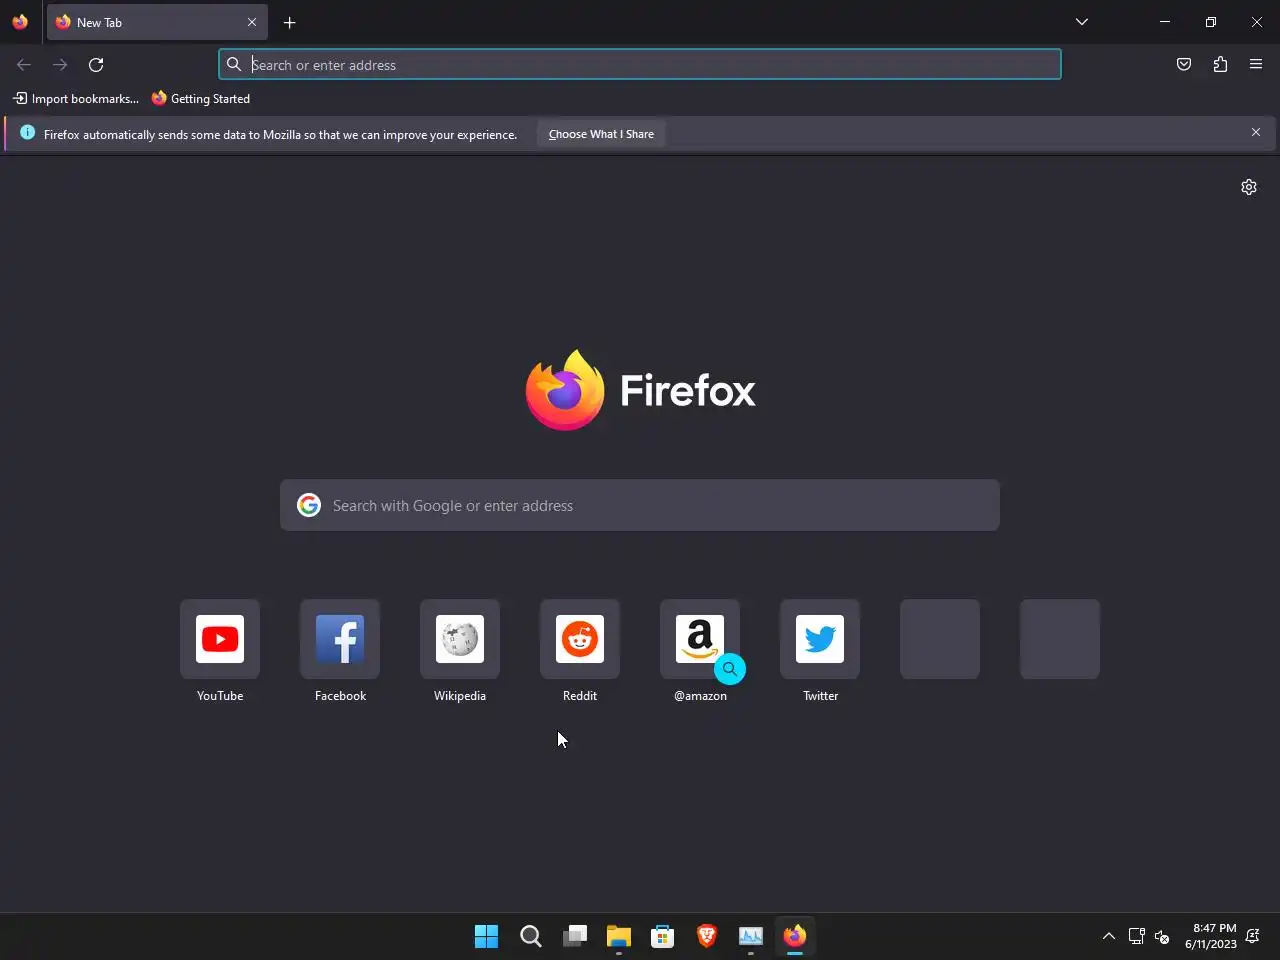The image size is (1280, 960).
Task: Open Windows taskbar search
Action: pos(531,936)
